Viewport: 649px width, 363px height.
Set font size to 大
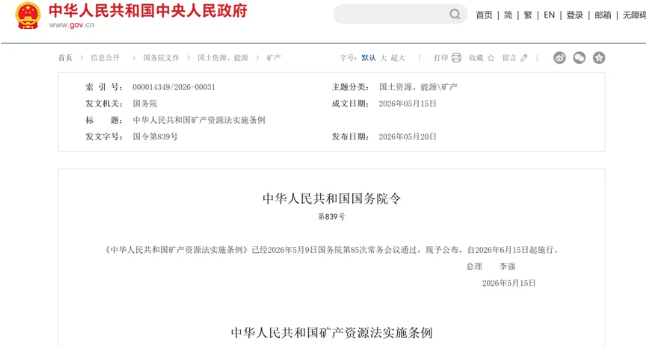[384, 58]
